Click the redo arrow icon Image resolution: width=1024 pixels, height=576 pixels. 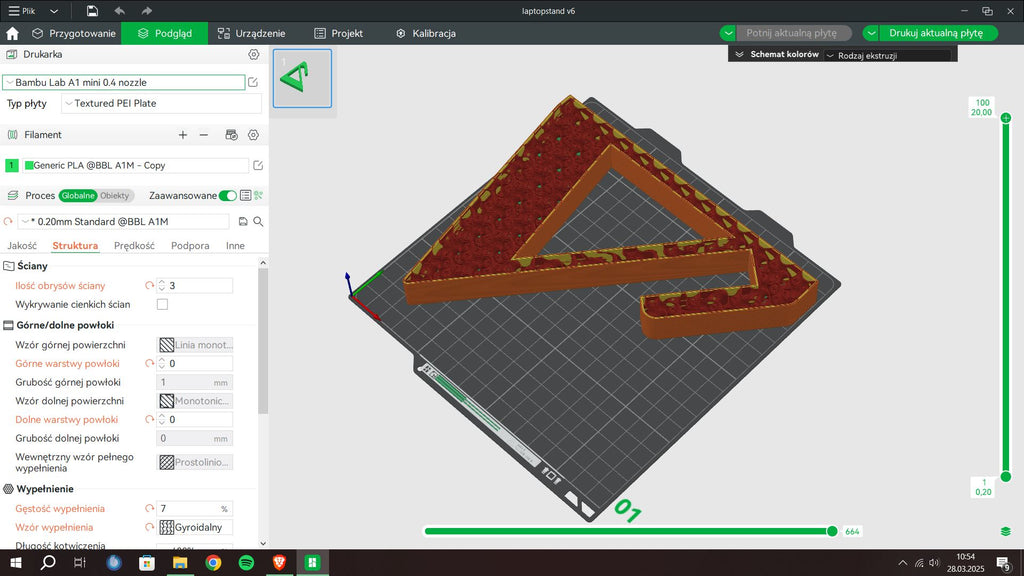point(147,11)
